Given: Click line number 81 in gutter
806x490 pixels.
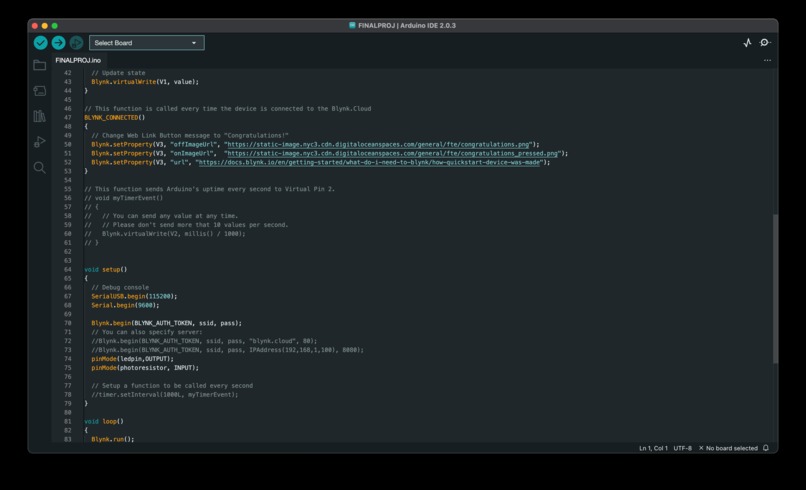Looking at the screenshot, I should 67,421.
